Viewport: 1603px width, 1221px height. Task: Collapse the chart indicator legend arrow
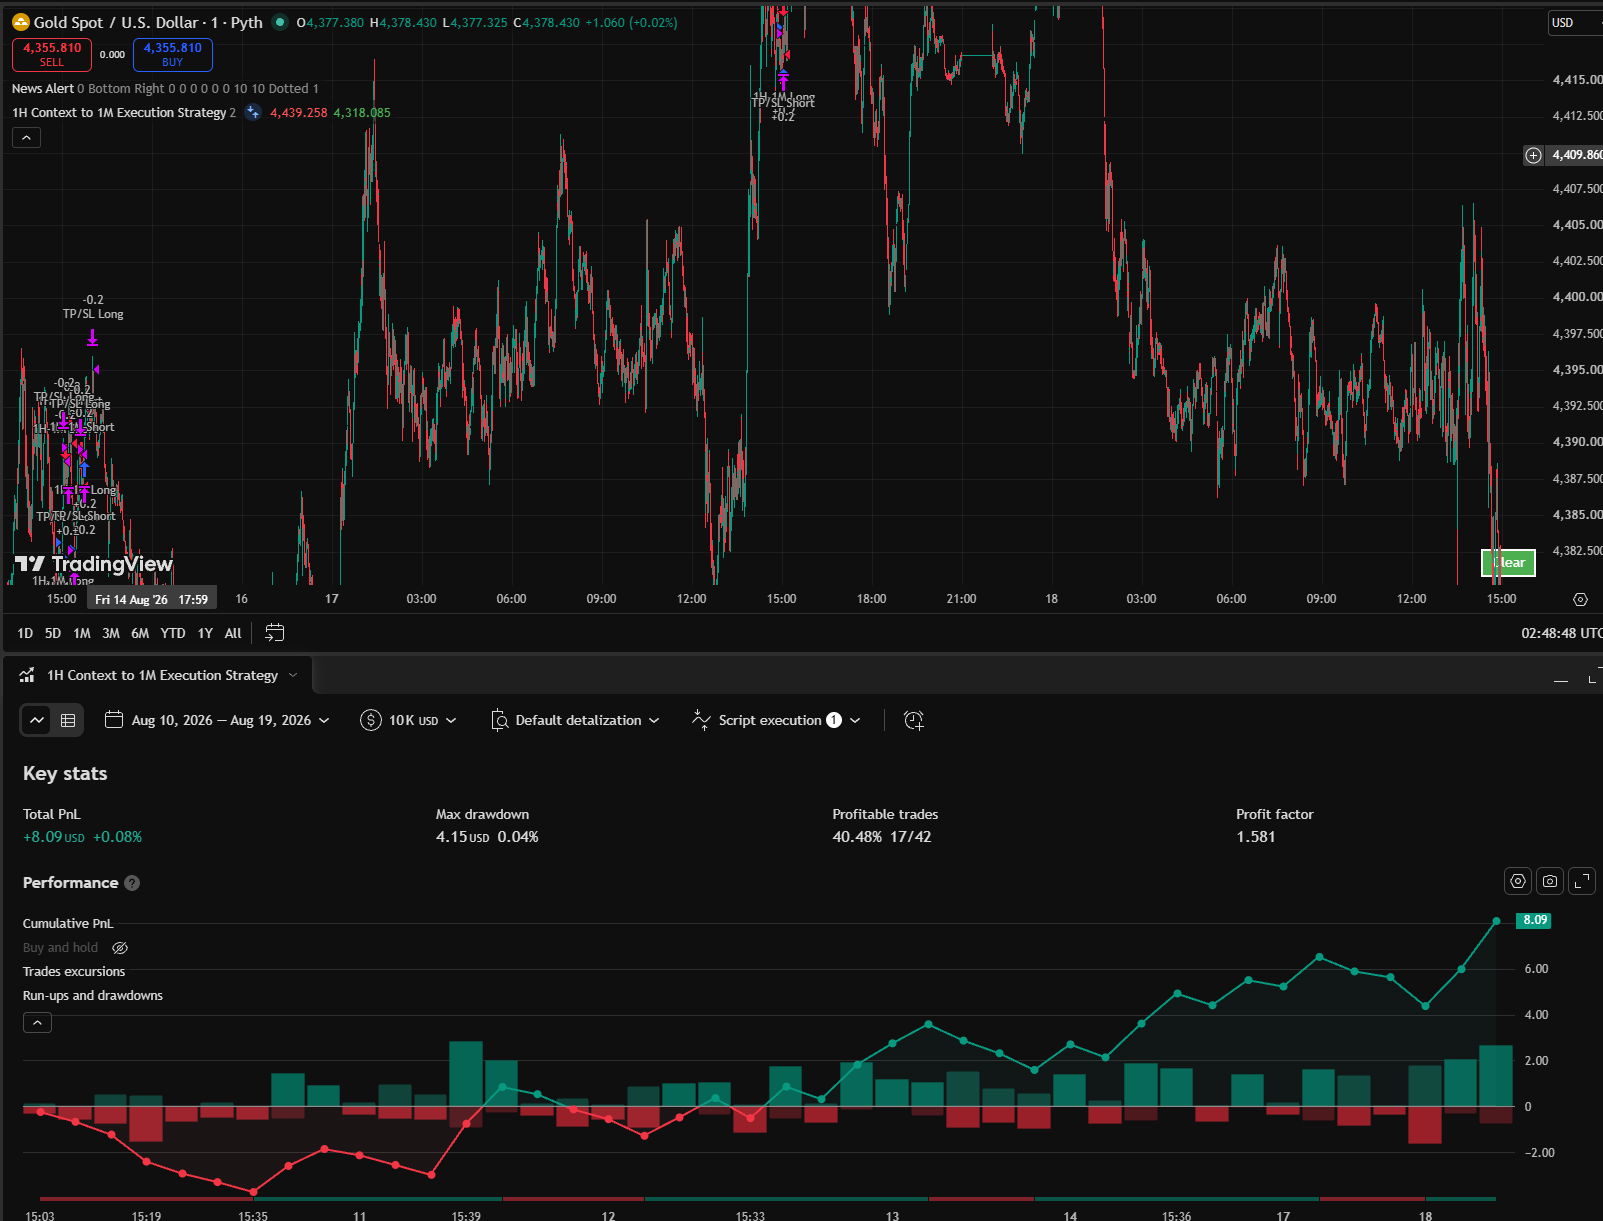tap(27, 138)
